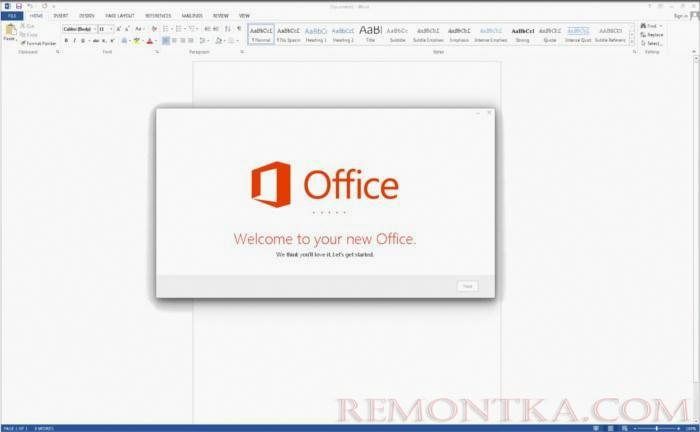Image resolution: width=700 pixels, height=432 pixels.
Task: Click the Paste clipboard icon
Action: [x=11, y=30]
